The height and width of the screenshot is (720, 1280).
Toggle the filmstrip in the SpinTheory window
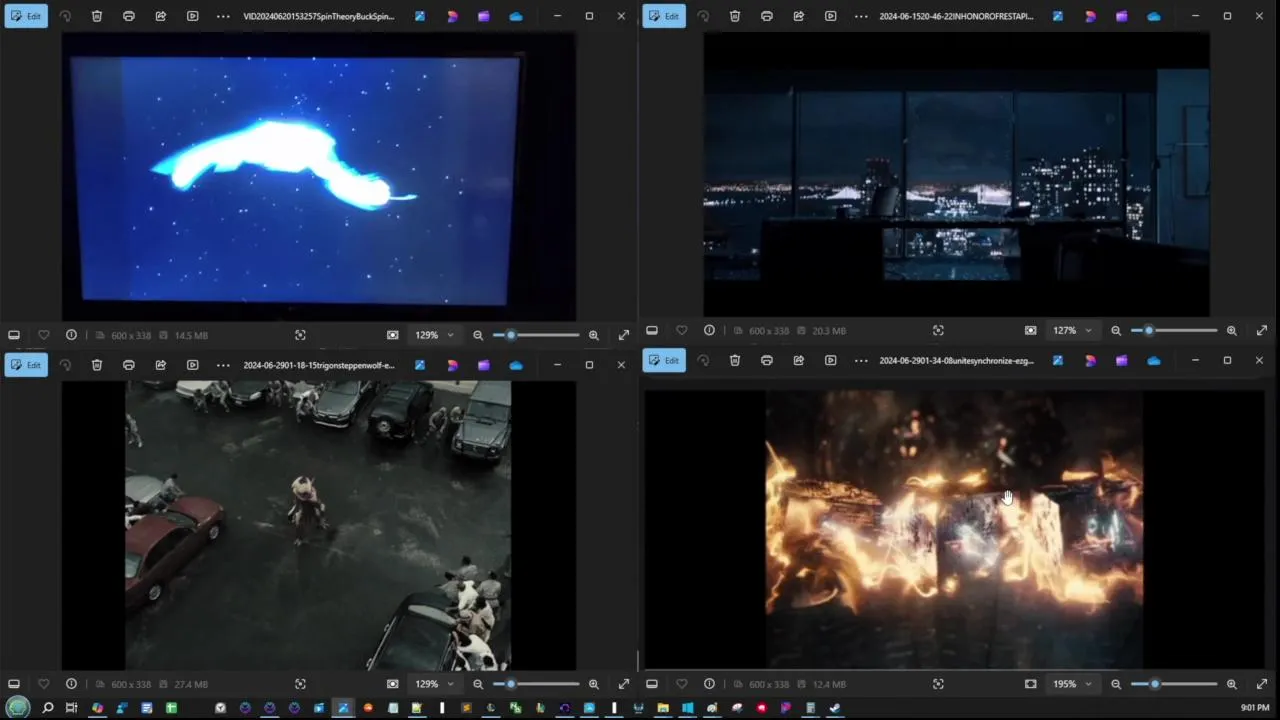tap(14, 335)
